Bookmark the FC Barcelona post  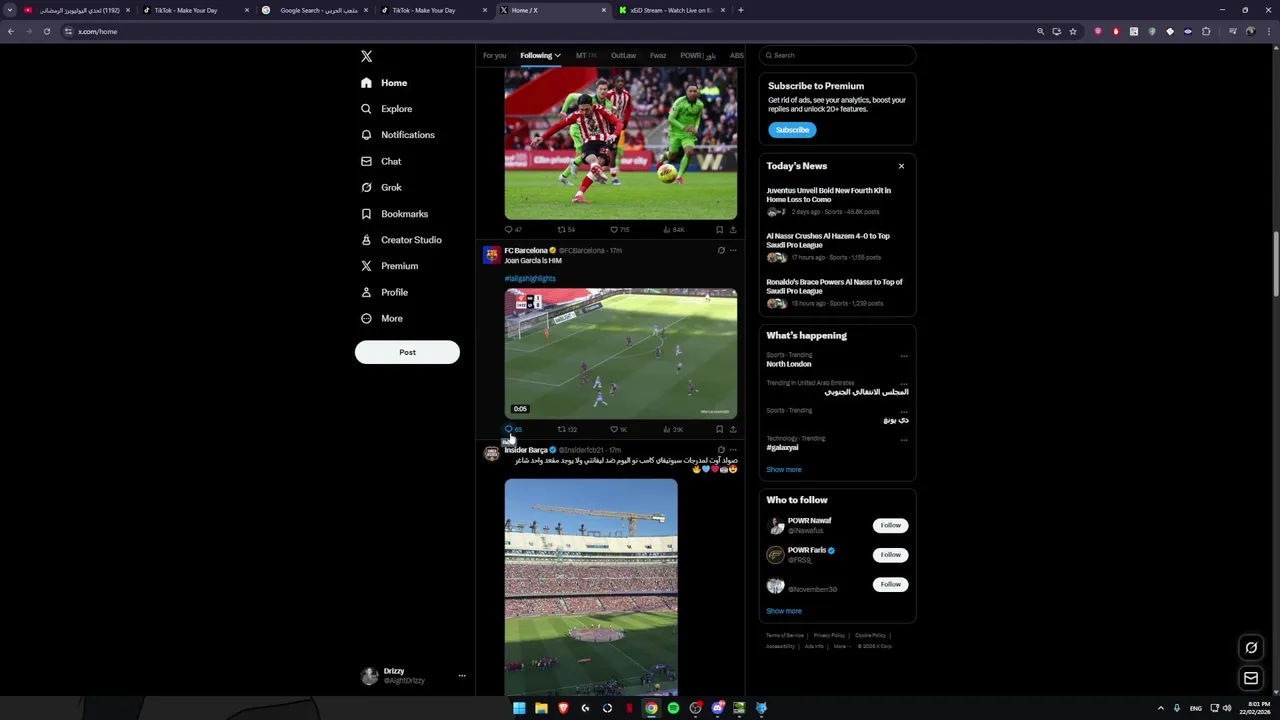point(719,429)
